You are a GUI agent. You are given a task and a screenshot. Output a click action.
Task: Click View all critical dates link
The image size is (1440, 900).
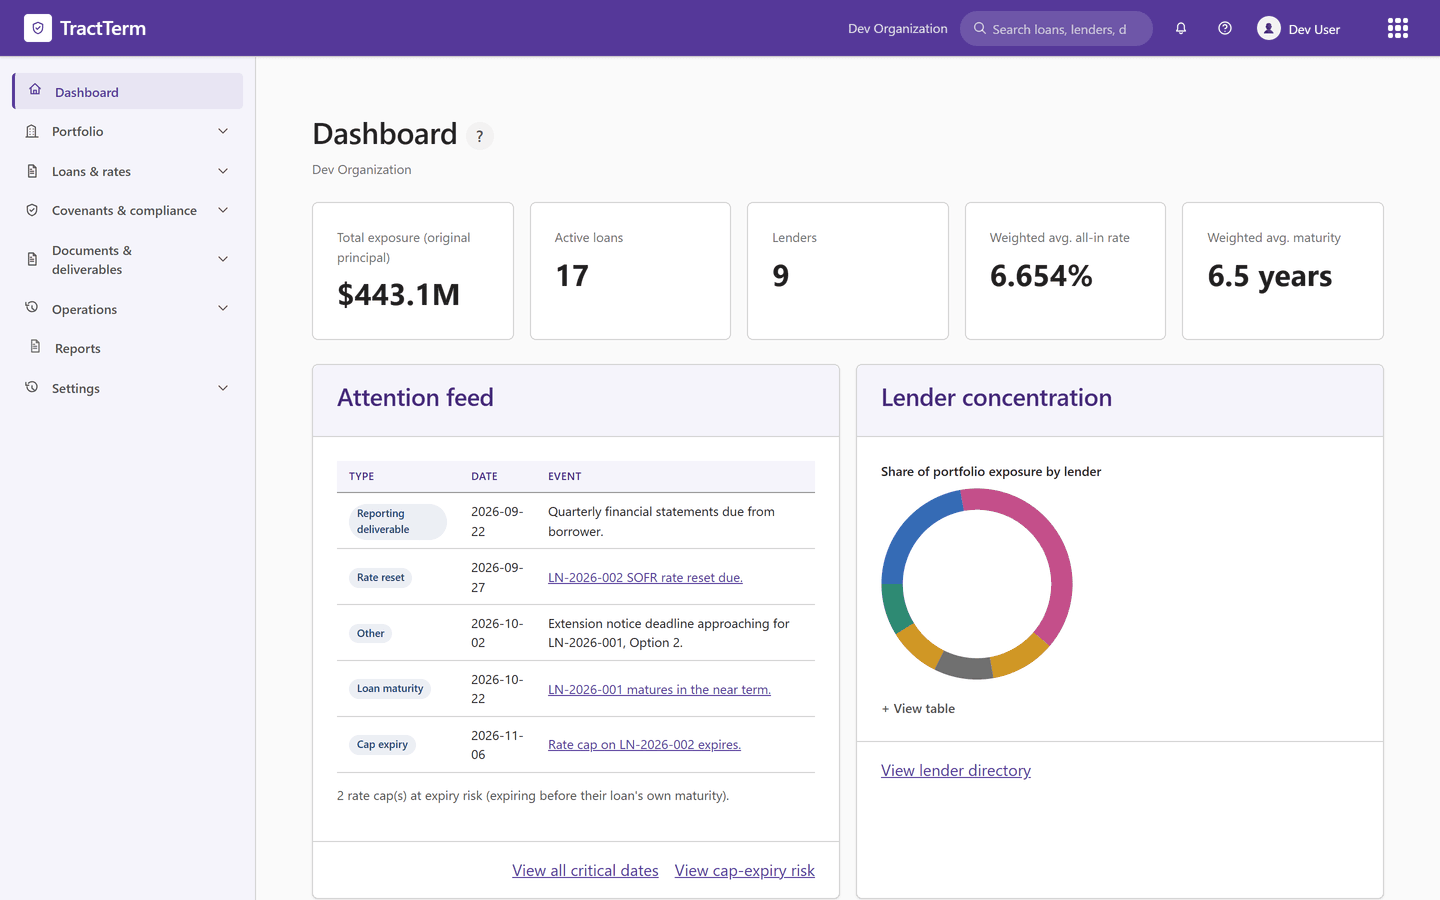tap(585, 870)
